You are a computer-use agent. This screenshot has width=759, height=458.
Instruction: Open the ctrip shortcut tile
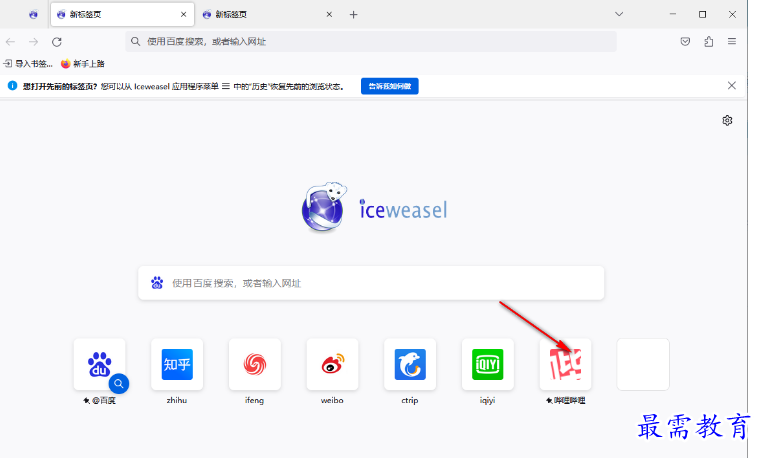point(410,365)
